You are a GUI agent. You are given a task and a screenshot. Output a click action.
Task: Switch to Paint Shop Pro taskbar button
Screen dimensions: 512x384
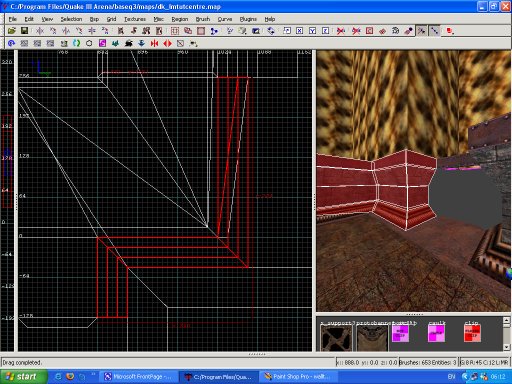298,377
